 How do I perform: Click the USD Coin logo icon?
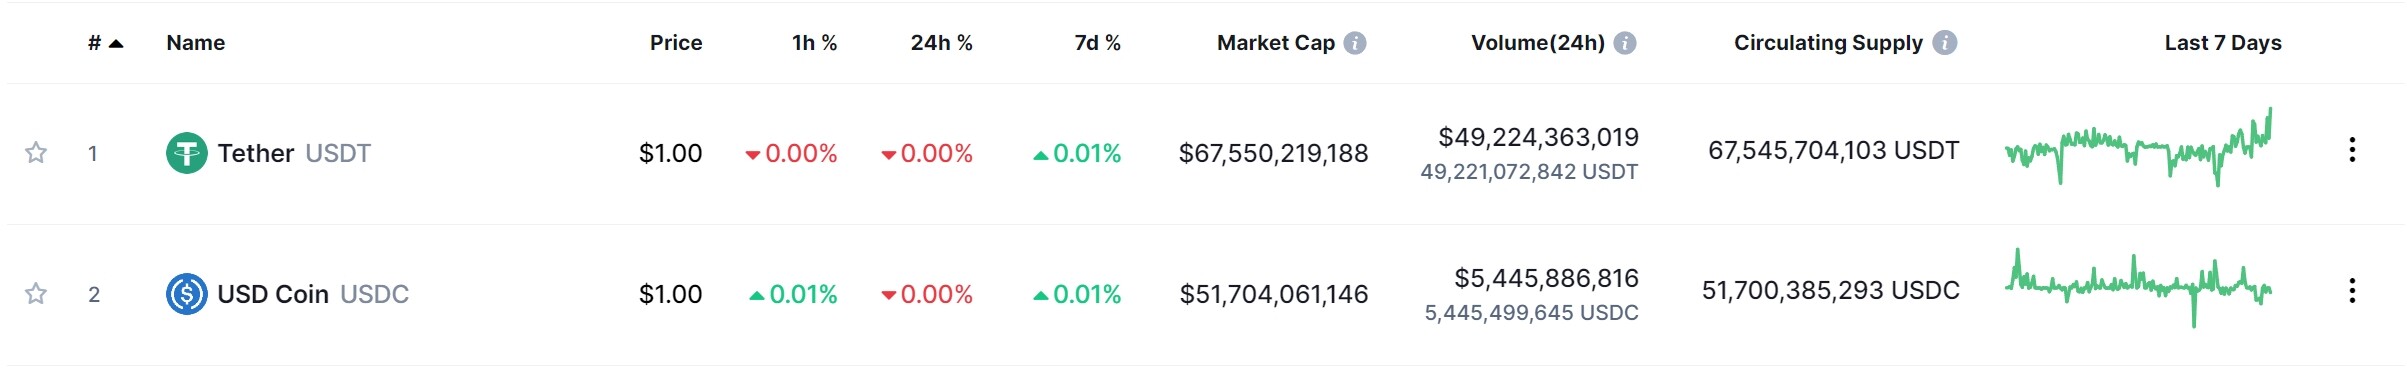pos(187,294)
